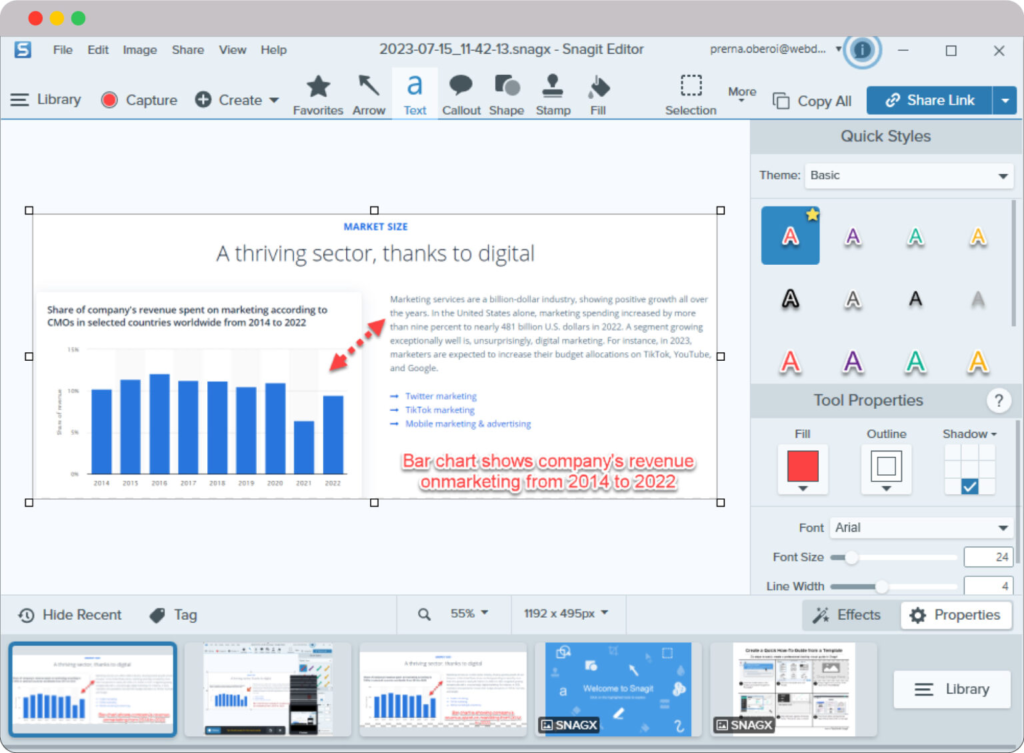
Task: Expand the 55% zoom dropdown
Action: 469,614
